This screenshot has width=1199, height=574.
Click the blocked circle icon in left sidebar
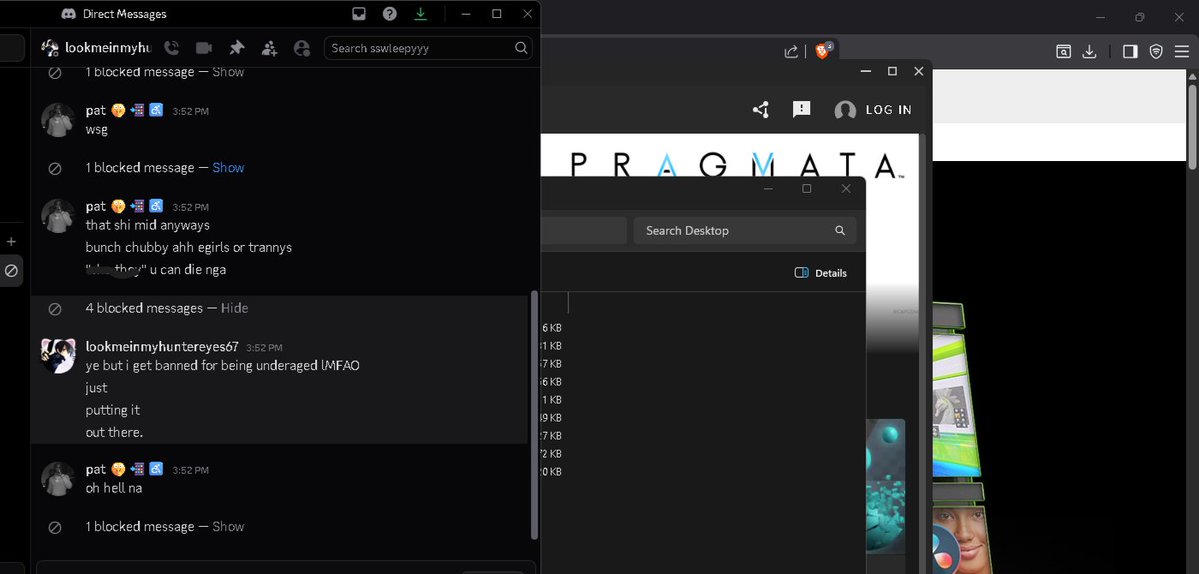click(x=11, y=271)
